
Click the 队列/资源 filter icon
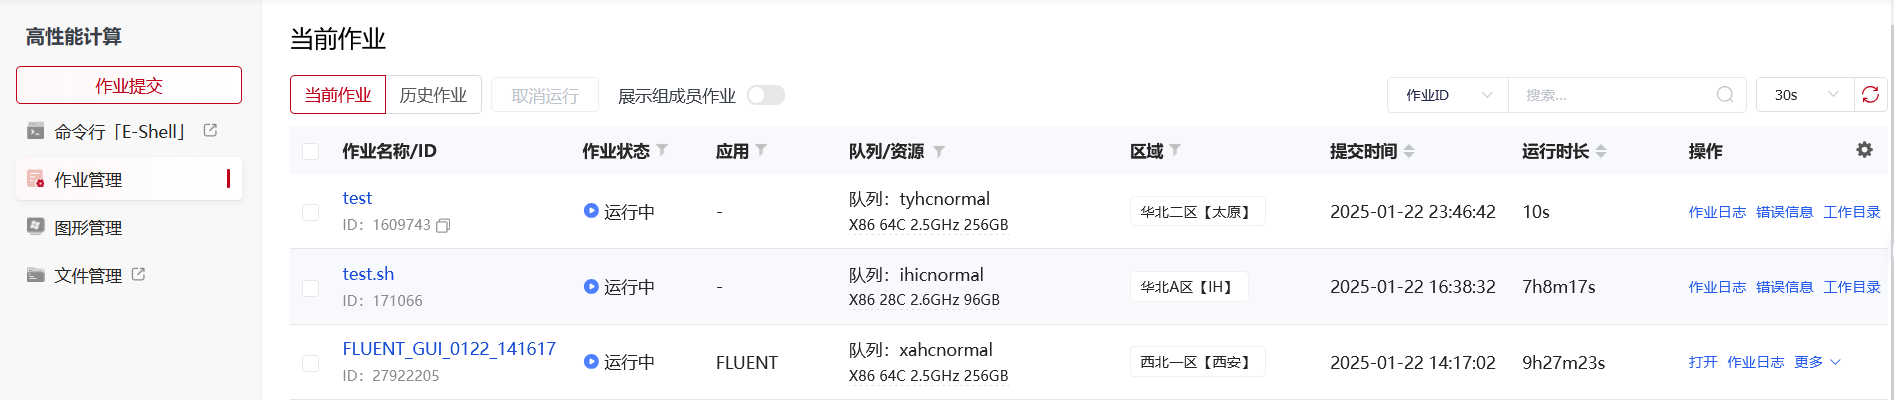(x=938, y=151)
